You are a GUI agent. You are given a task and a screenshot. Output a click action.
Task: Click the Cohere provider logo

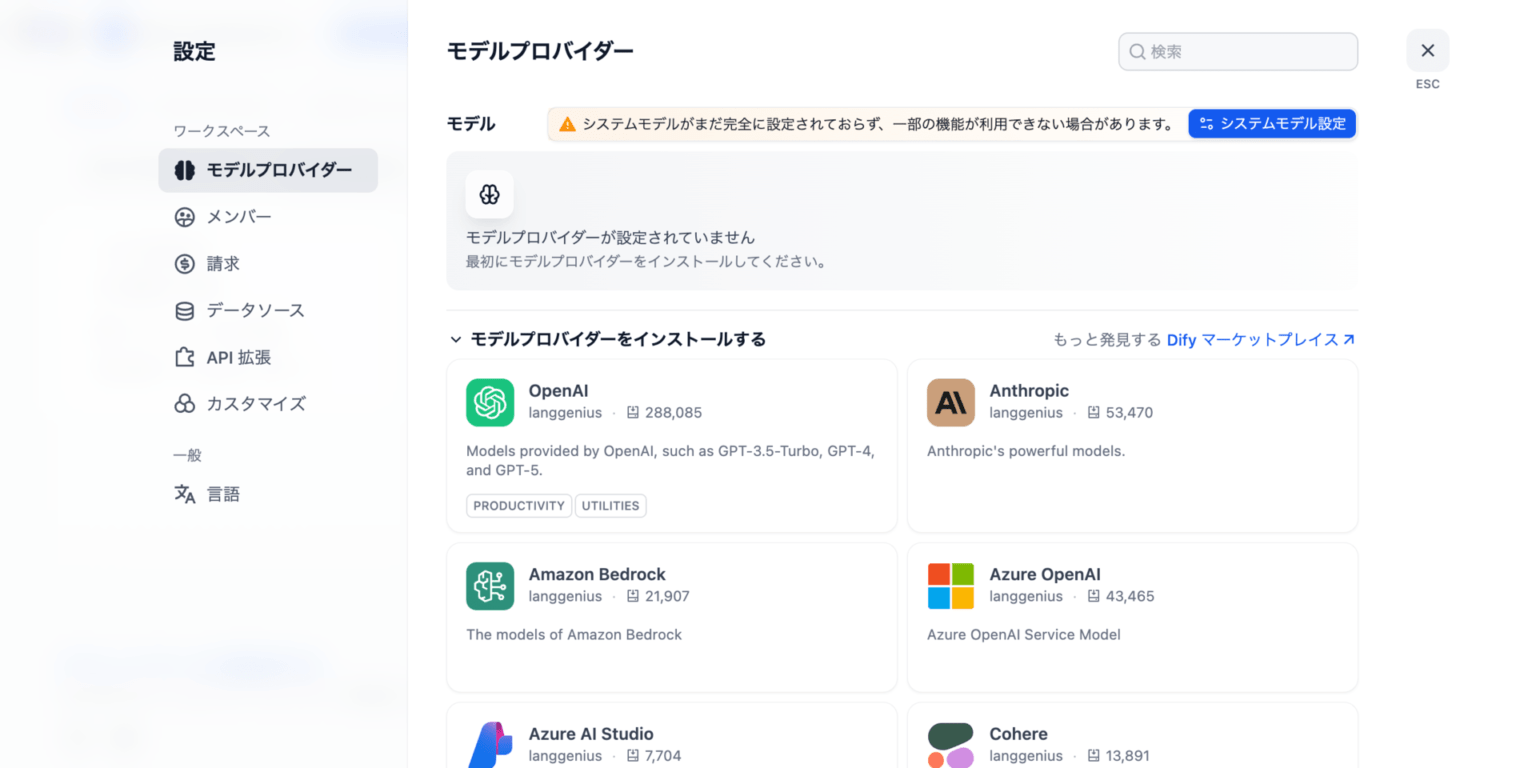(949, 743)
